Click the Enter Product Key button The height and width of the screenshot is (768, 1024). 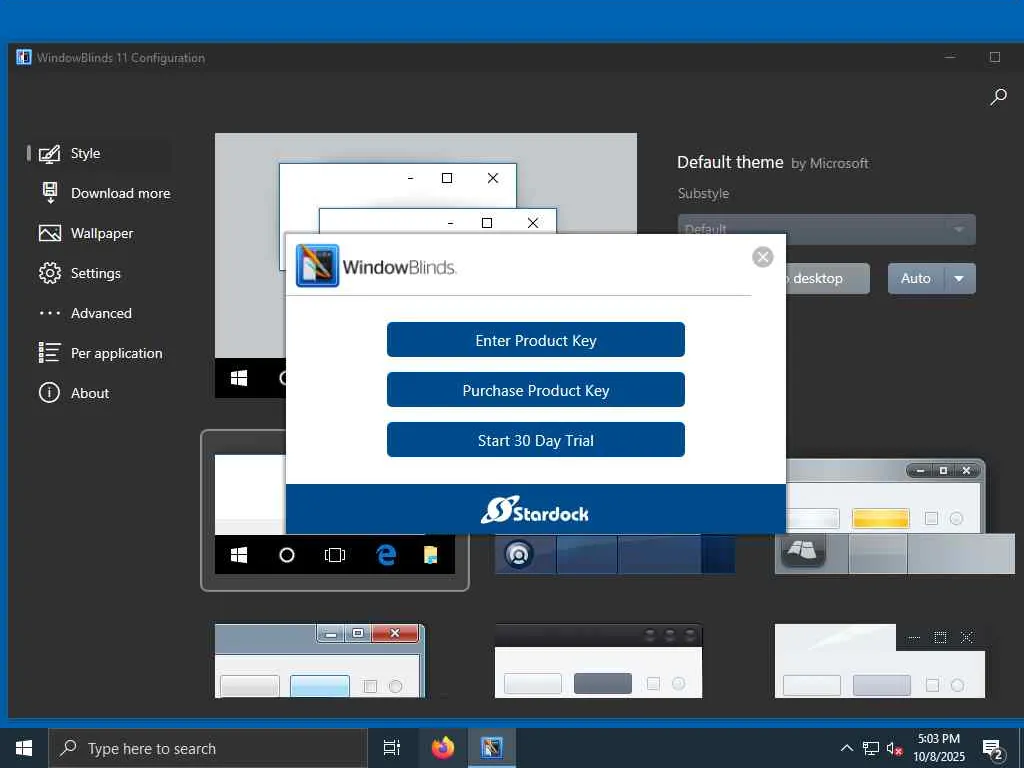[536, 340]
